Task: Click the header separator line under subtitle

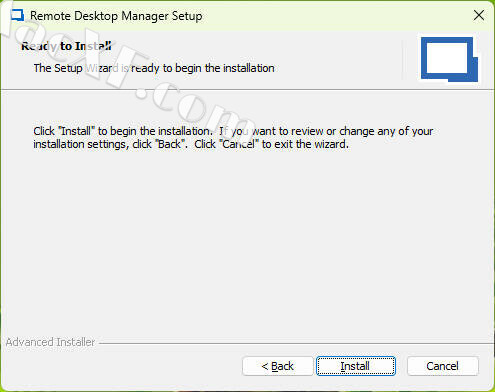Action: pyautogui.click(x=247, y=89)
